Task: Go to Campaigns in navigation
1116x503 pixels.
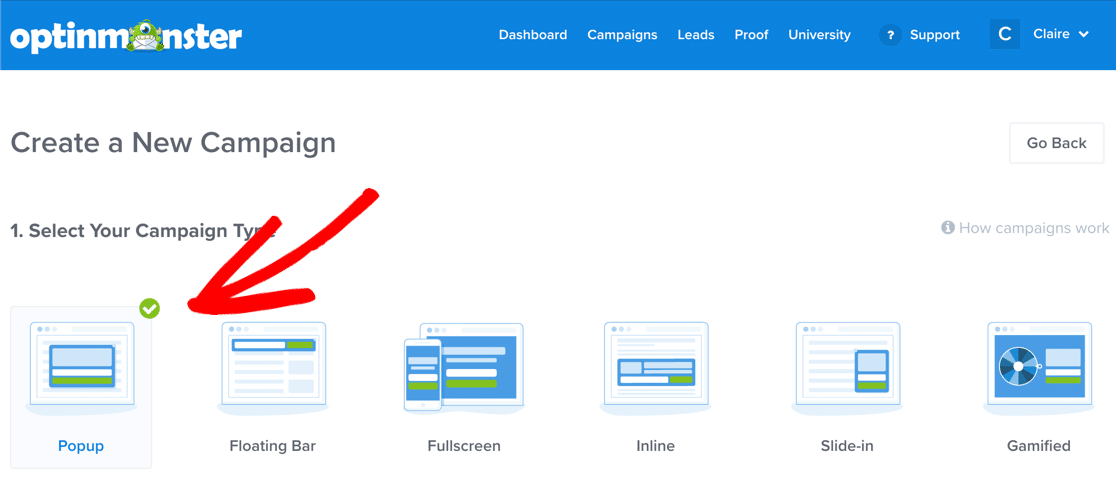Action: (x=622, y=35)
